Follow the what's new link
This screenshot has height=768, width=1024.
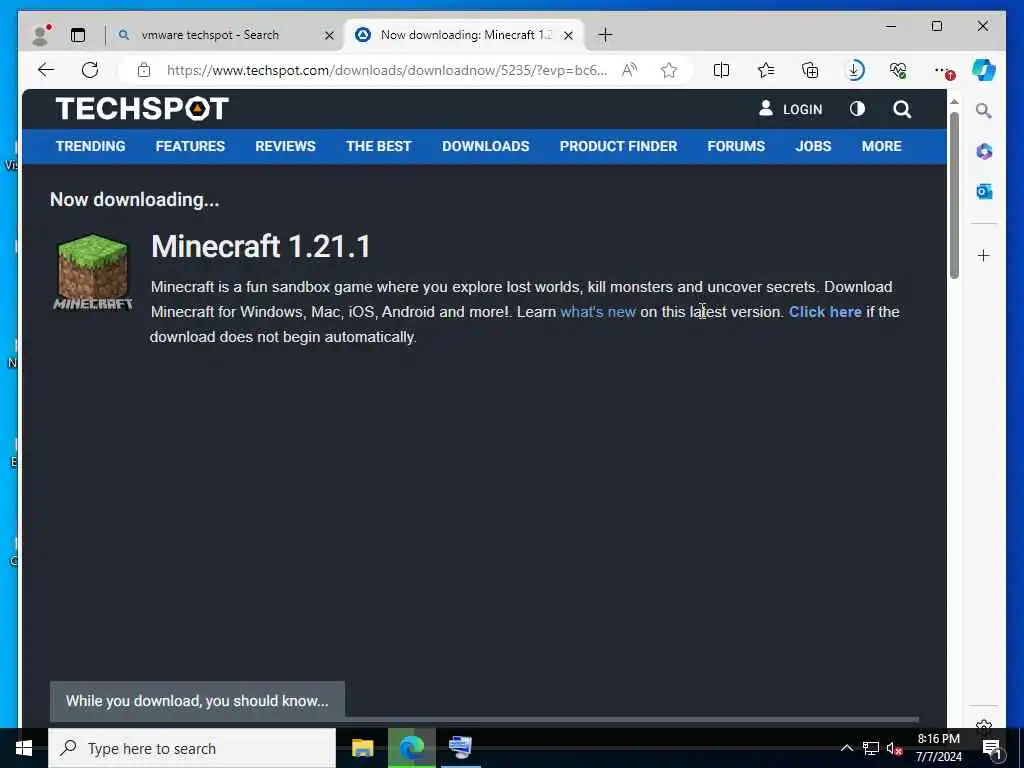(x=598, y=312)
